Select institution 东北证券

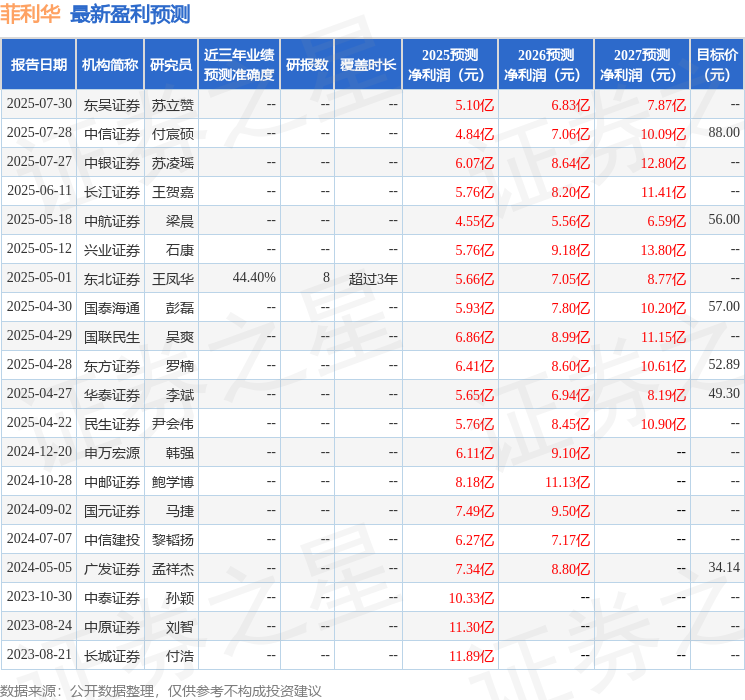(112, 279)
